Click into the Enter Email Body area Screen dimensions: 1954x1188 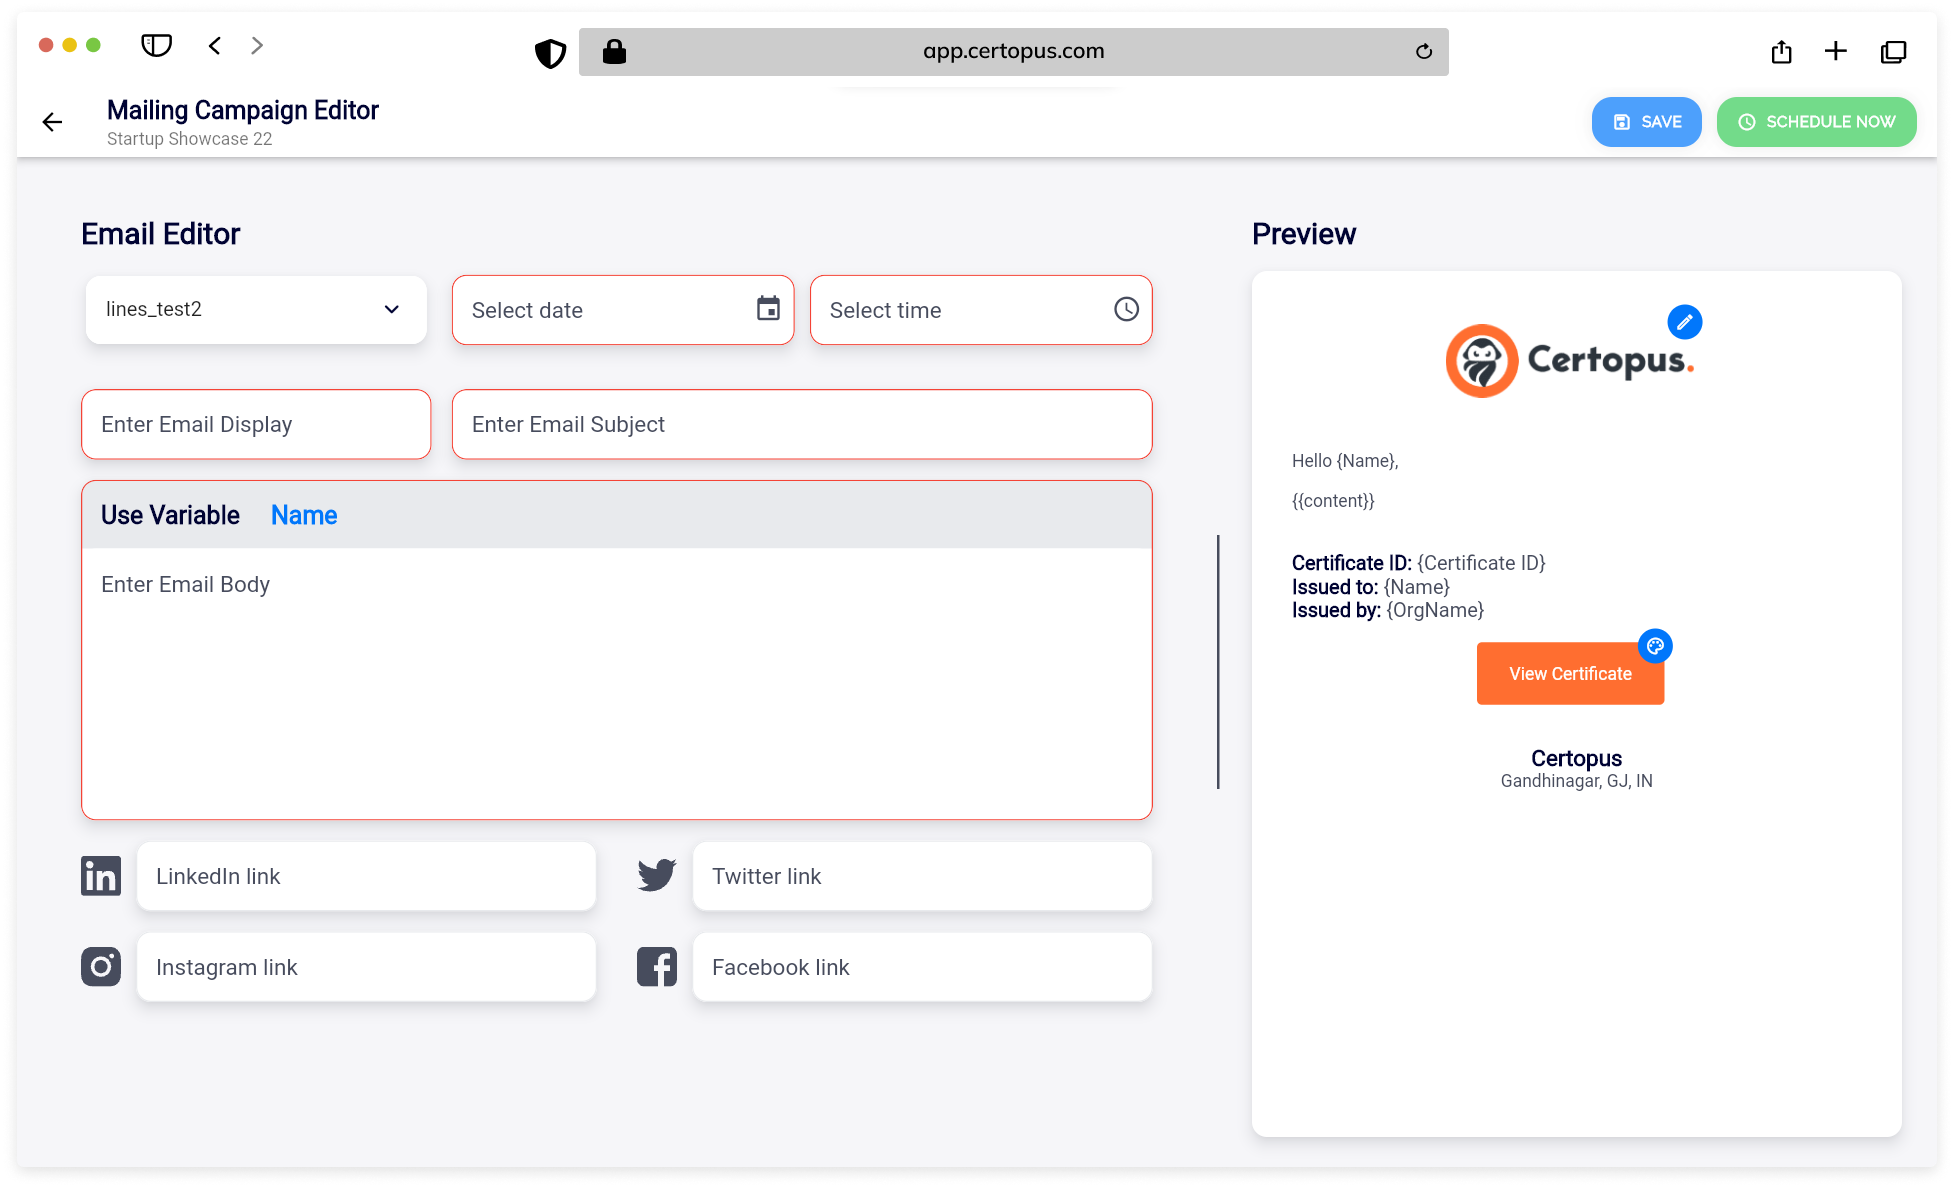point(616,680)
